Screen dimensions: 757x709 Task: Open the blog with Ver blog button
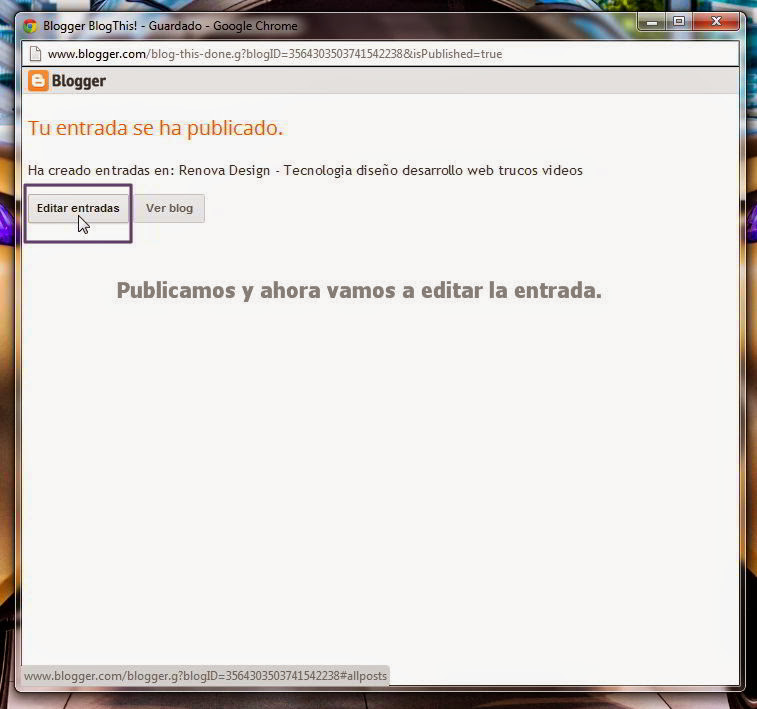169,208
